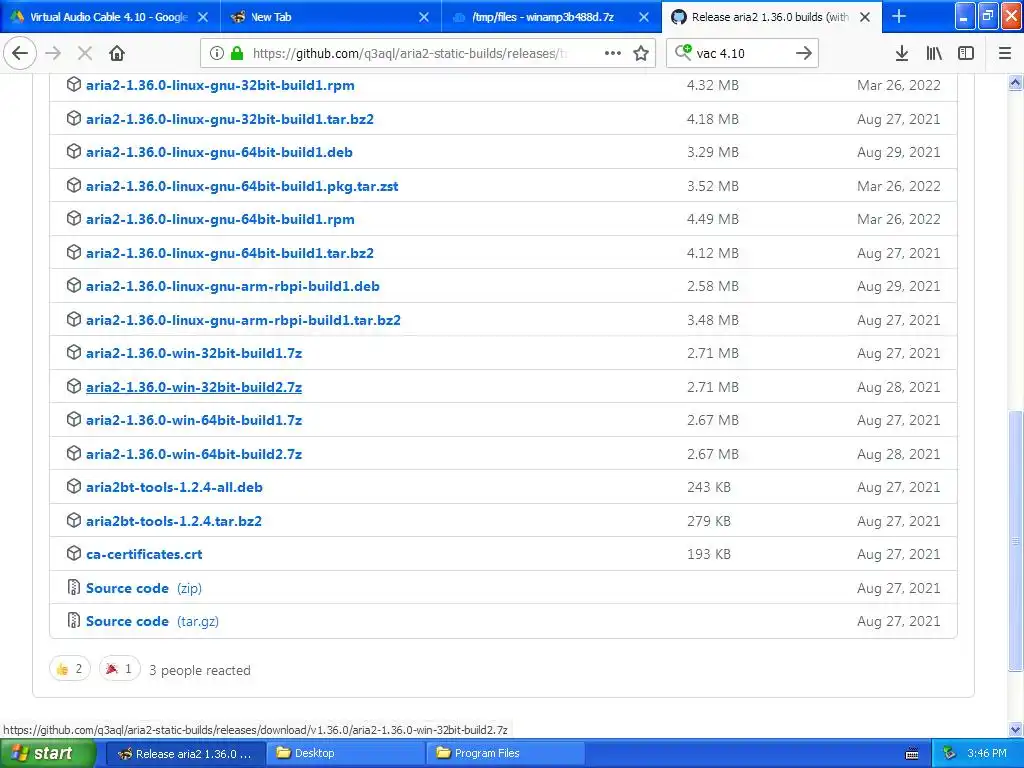Open the Firefox hamburger menu
The image size is (1024, 768).
tap(1005, 53)
